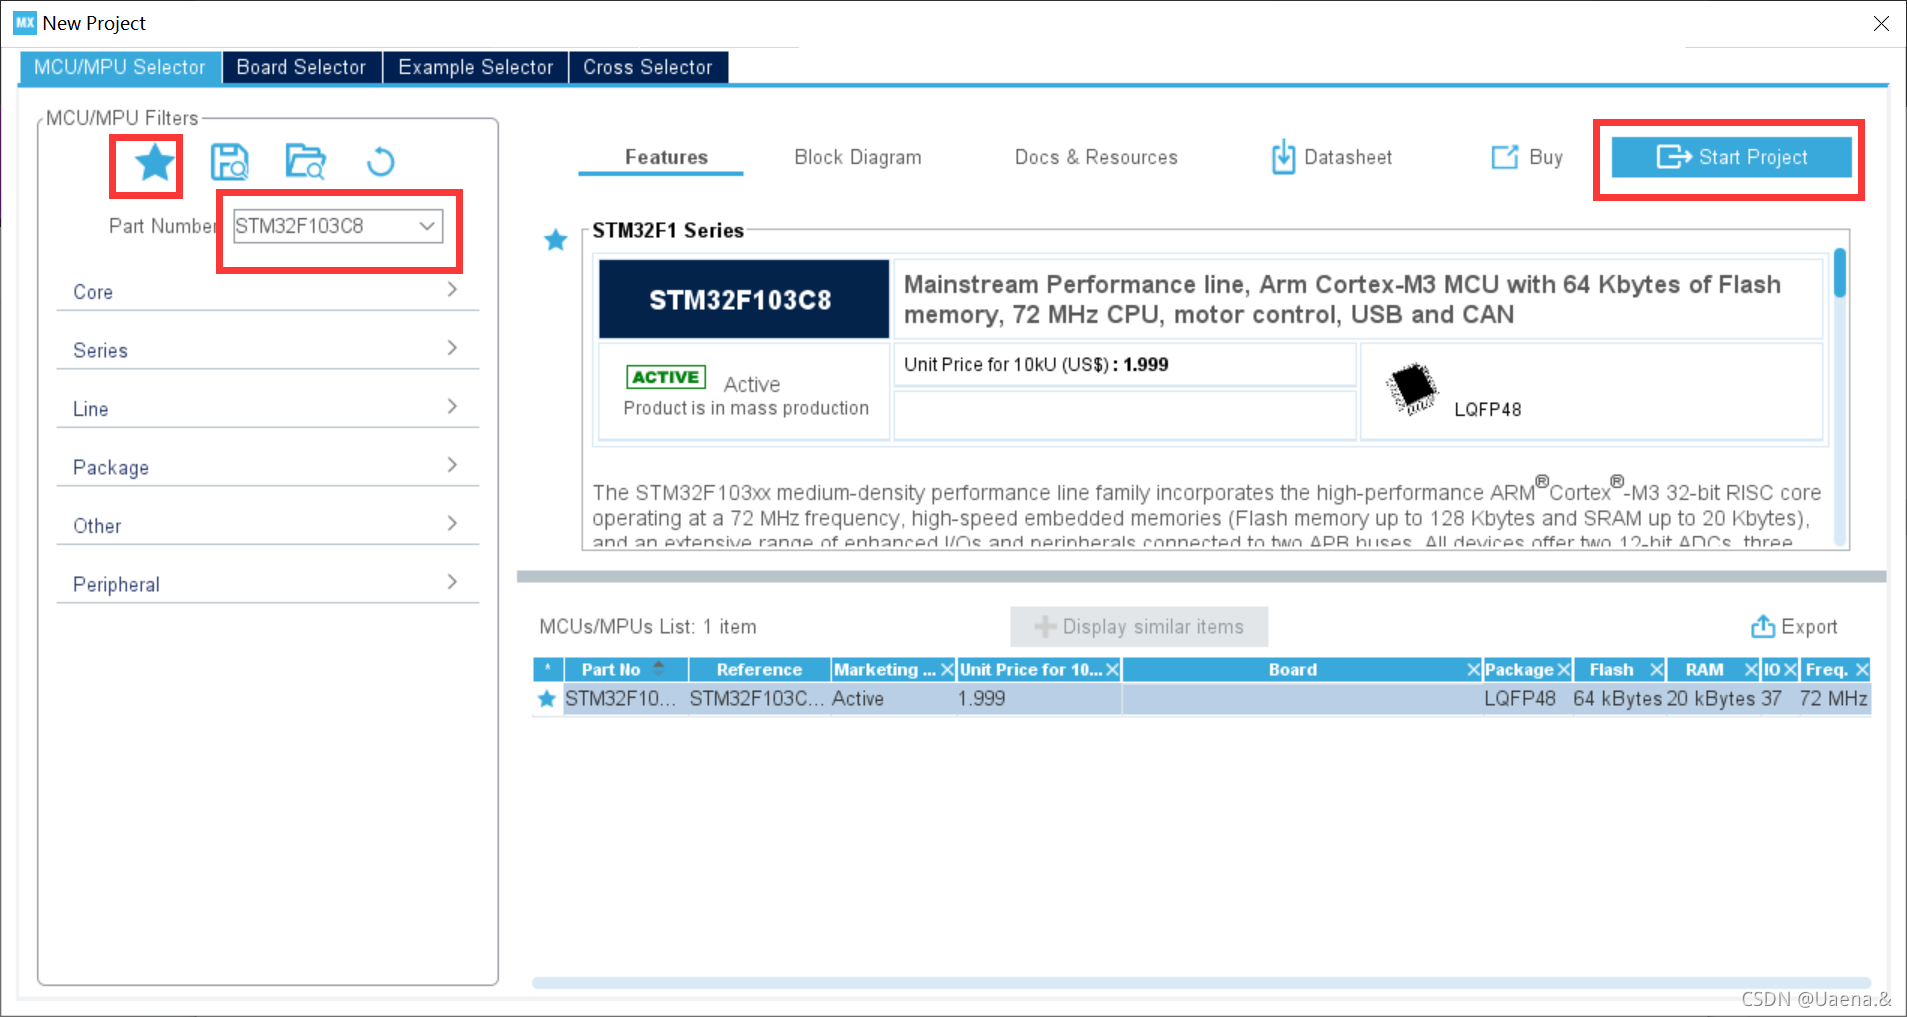Click the 64 kBytes flash cell

pyautogui.click(x=1617, y=699)
